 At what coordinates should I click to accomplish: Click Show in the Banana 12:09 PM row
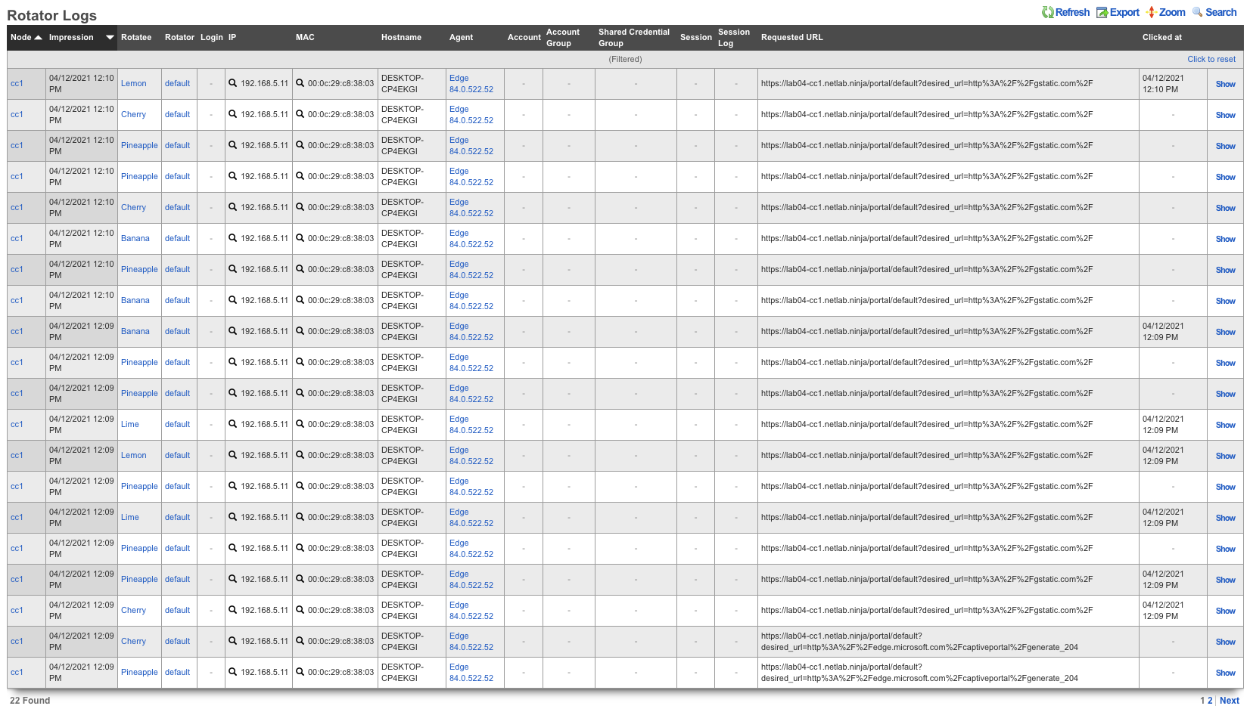coord(1225,332)
